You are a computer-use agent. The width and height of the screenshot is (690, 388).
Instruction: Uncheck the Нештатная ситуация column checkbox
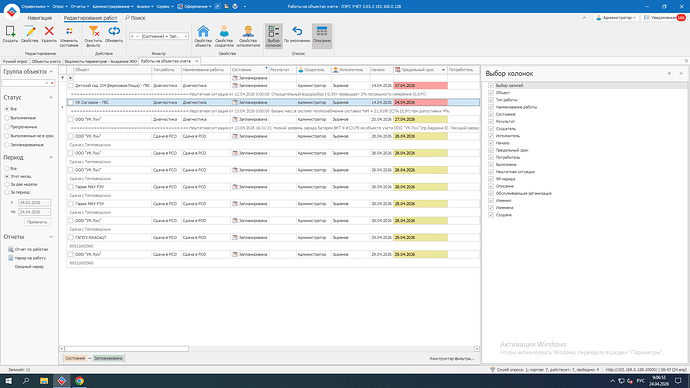491,172
